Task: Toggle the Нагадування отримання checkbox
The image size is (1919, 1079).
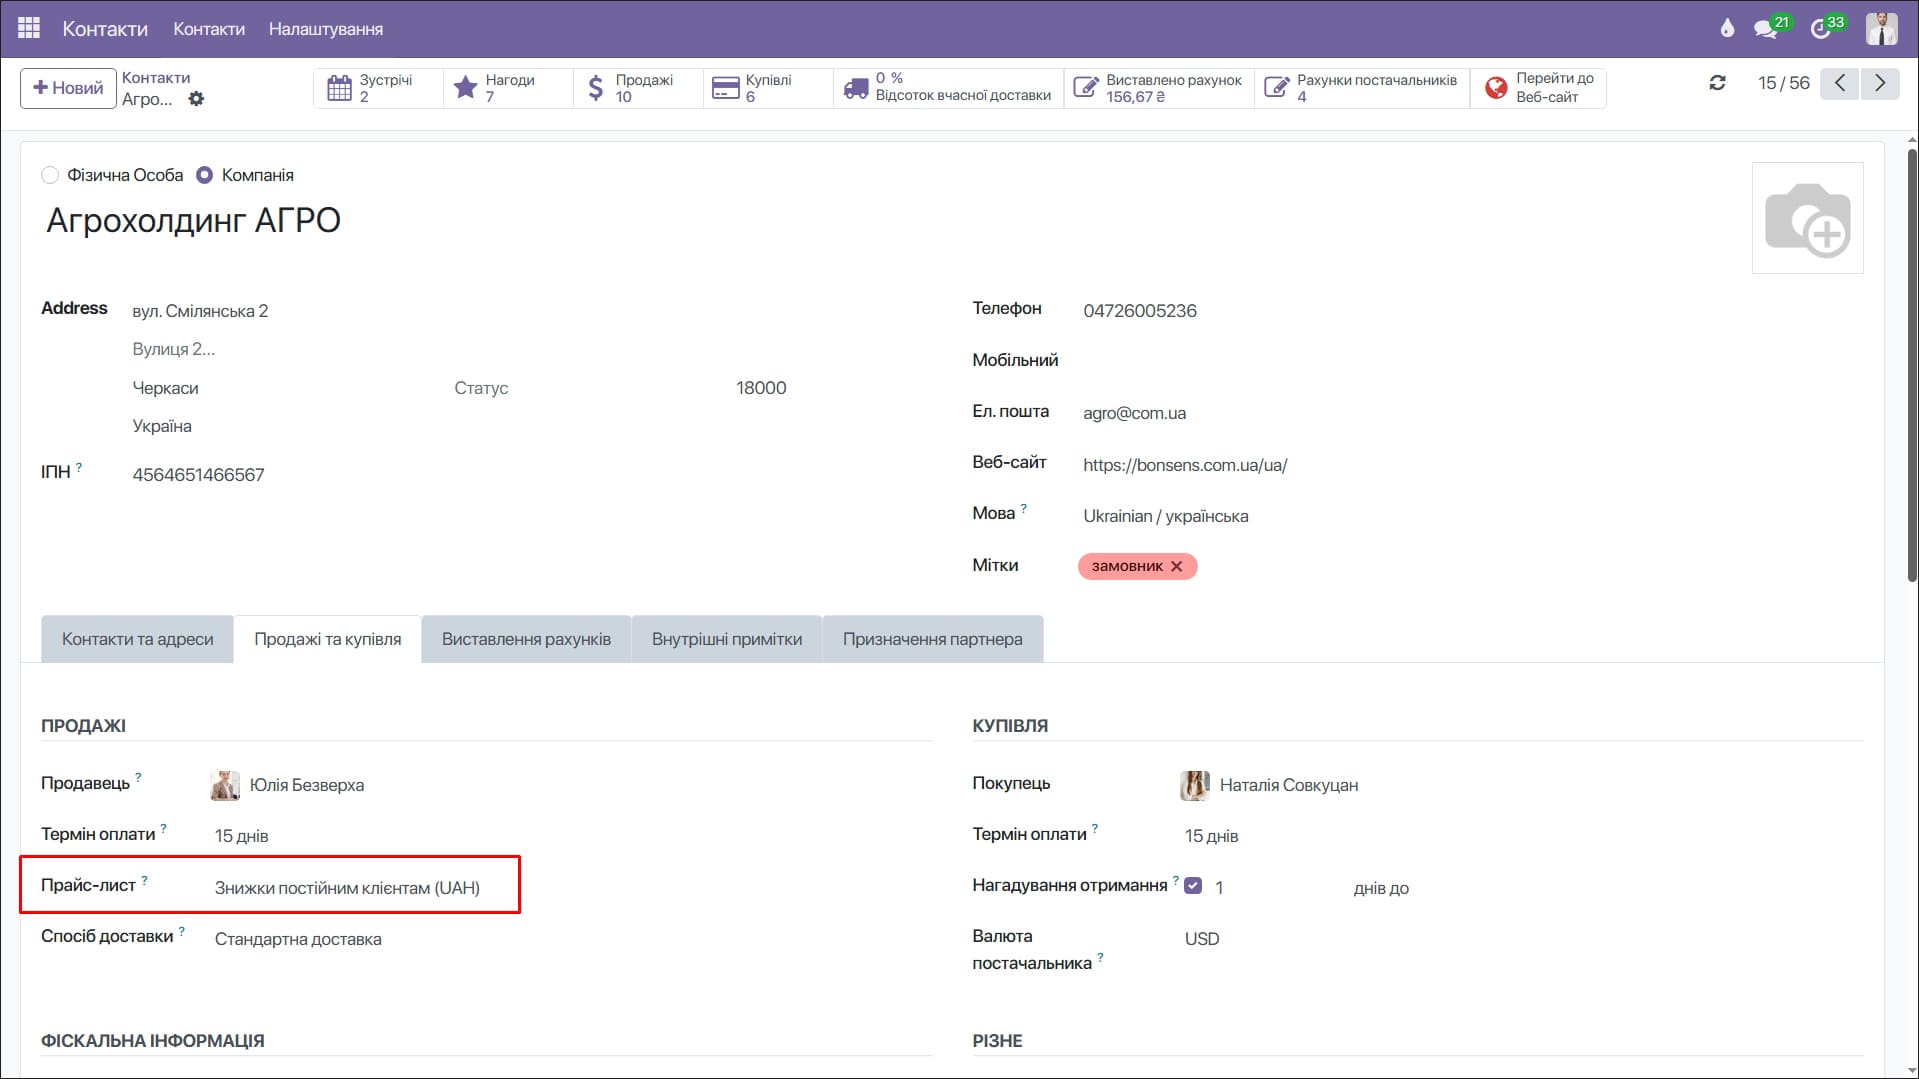Action: click(x=1193, y=886)
